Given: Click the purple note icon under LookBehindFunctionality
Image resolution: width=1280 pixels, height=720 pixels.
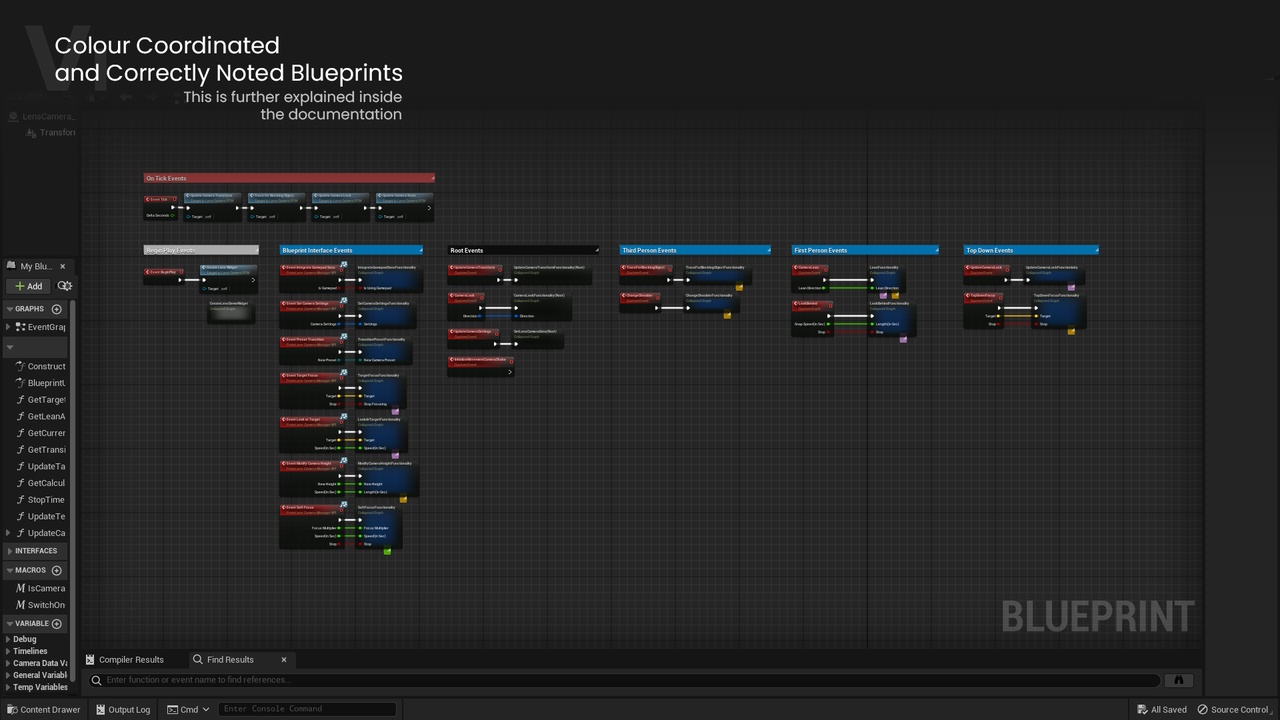Looking at the screenshot, I should pos(903,340).
